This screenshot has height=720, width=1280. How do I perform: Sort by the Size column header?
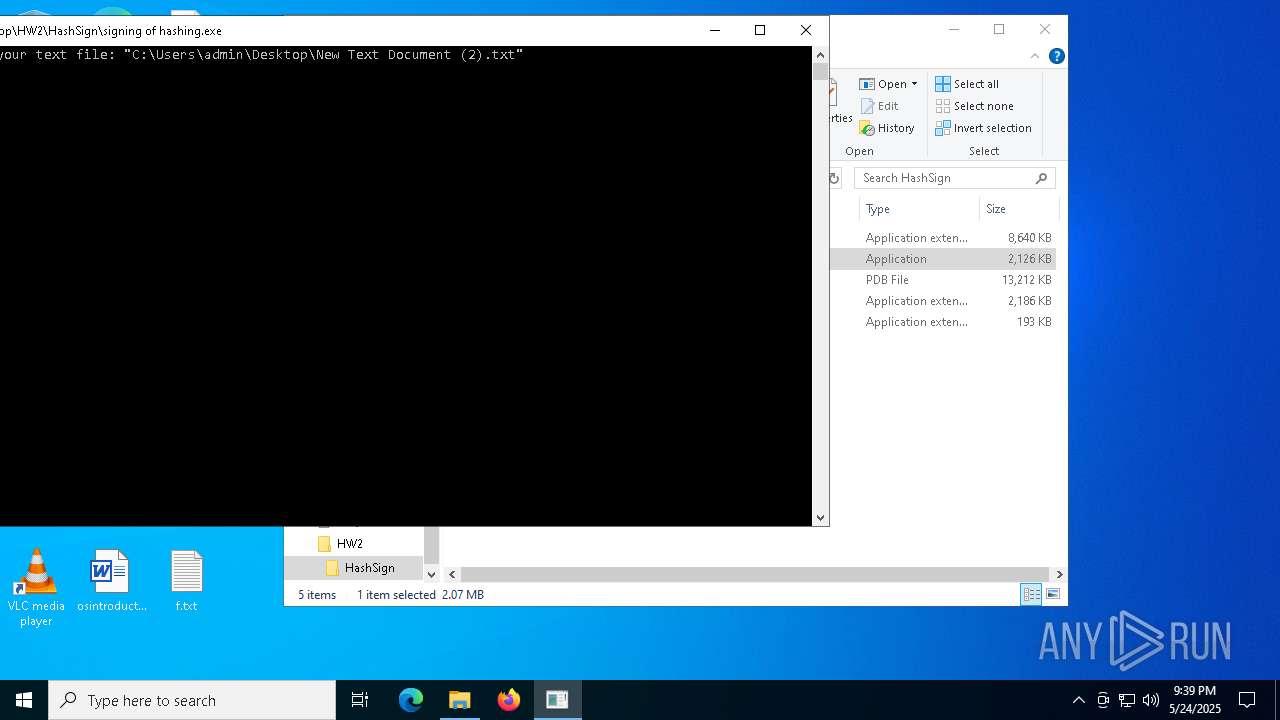coord(1018,209)
